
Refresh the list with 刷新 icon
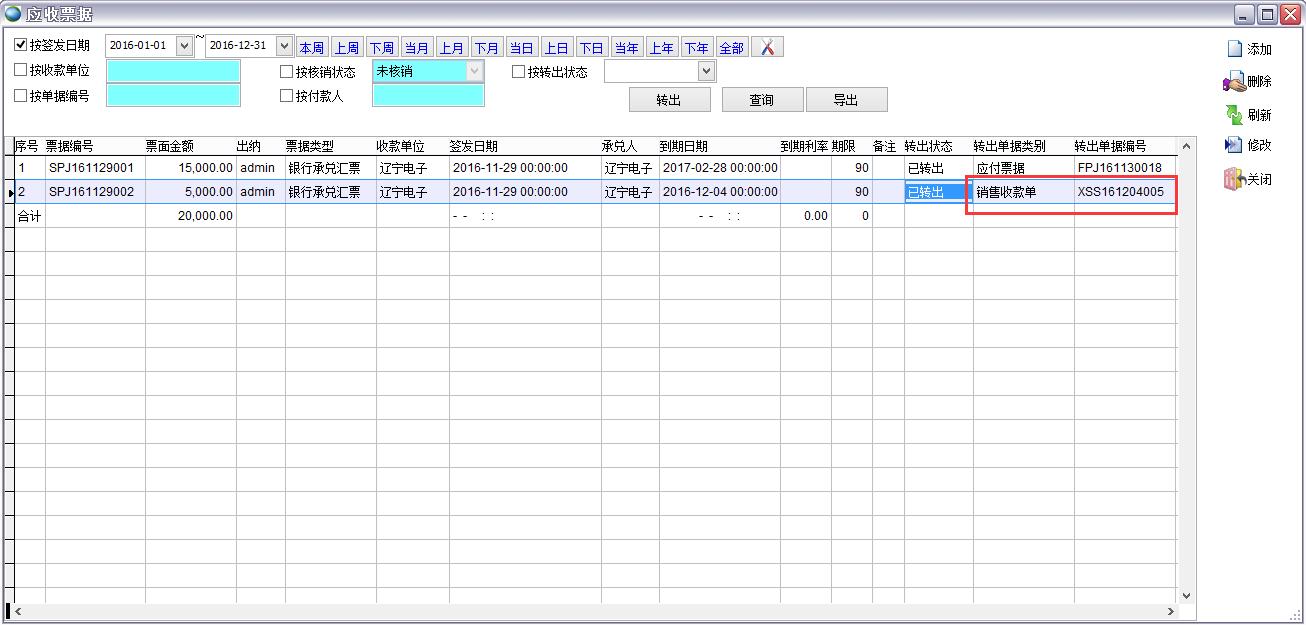pos(1234,114)
